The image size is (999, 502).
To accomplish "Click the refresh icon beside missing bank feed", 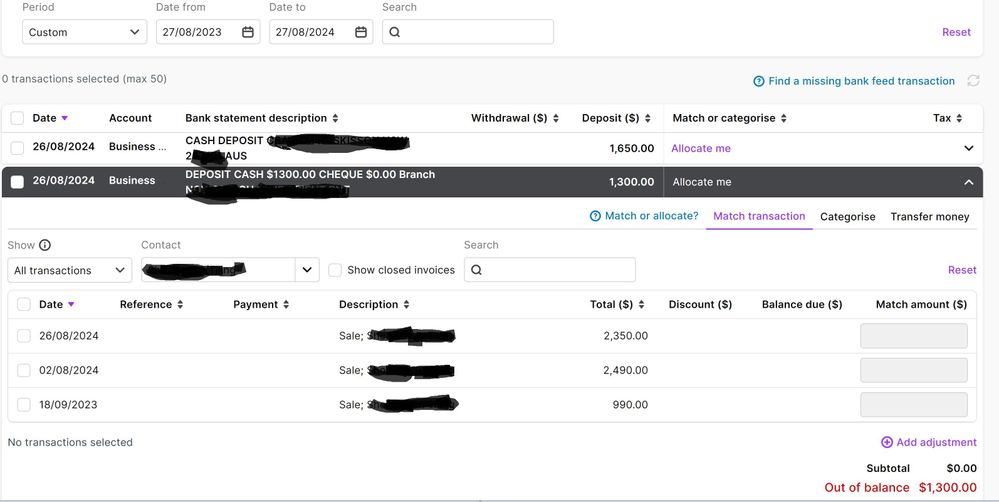I will pyautogui.click(x=975, y=81).
